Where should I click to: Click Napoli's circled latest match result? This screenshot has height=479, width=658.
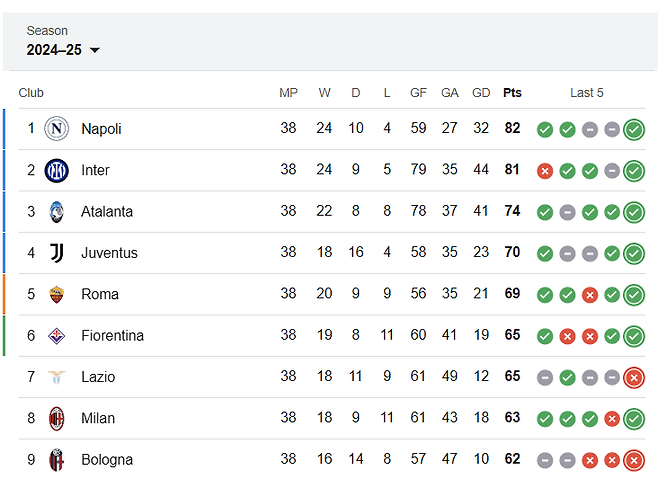coord(633,129)
